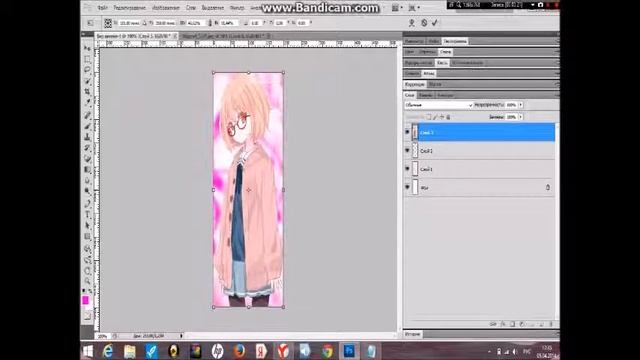Viewport: 640px width, 360px height.
Task: Click the reference point locator grid
Action: pos(108,23)
